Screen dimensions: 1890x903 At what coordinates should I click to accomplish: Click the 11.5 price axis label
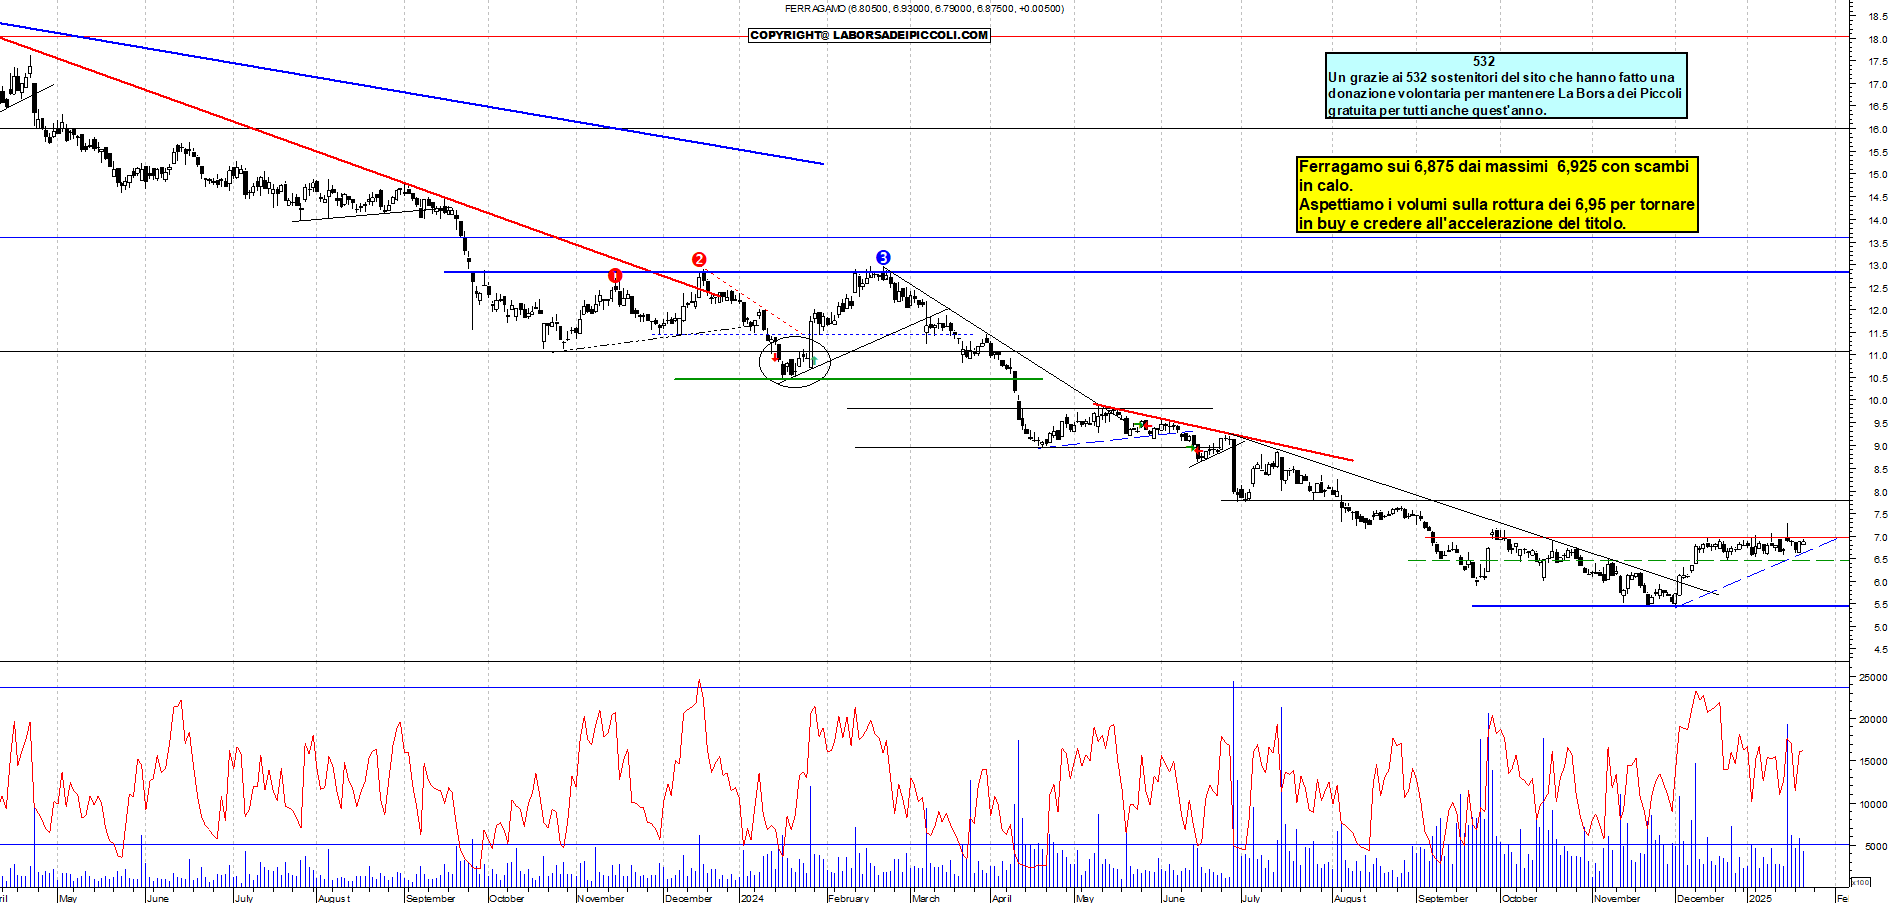pos(1877,334)
